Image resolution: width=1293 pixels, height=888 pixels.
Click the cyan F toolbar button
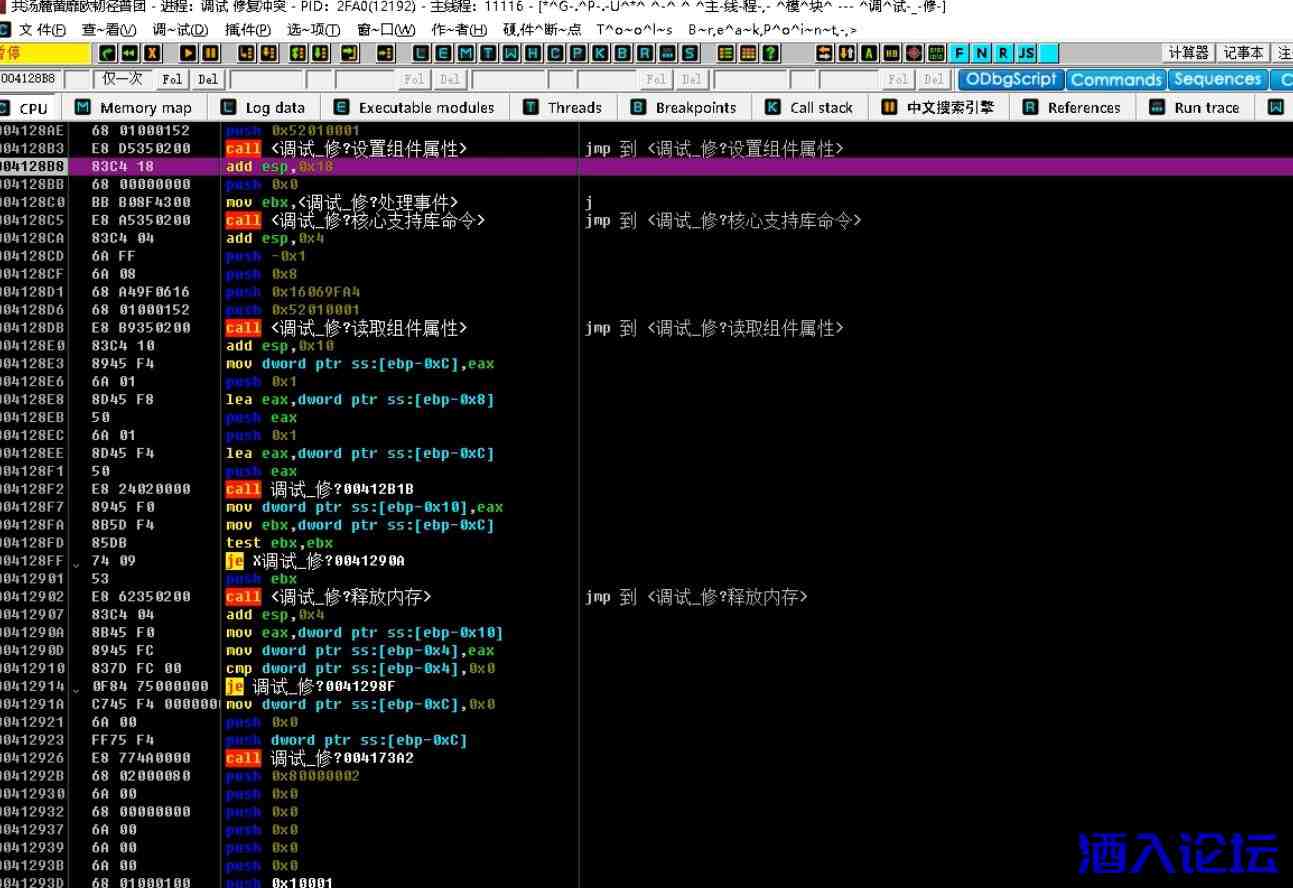(x=959, y=54)
